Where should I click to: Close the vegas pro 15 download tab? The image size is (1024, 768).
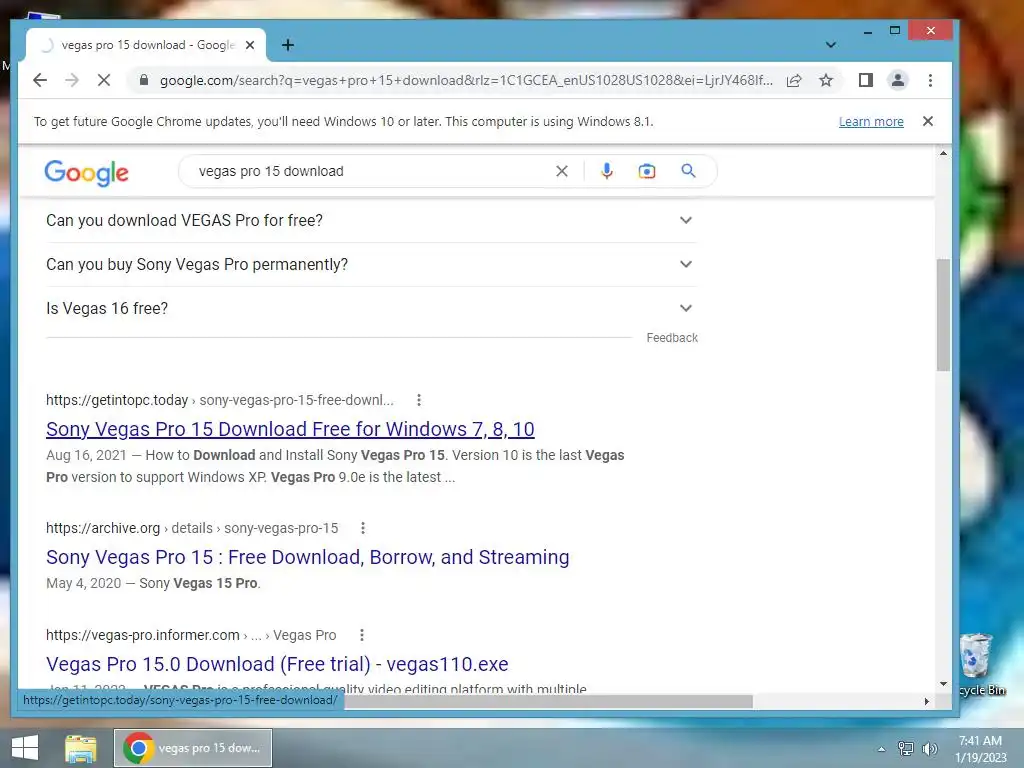click(250, 45)
